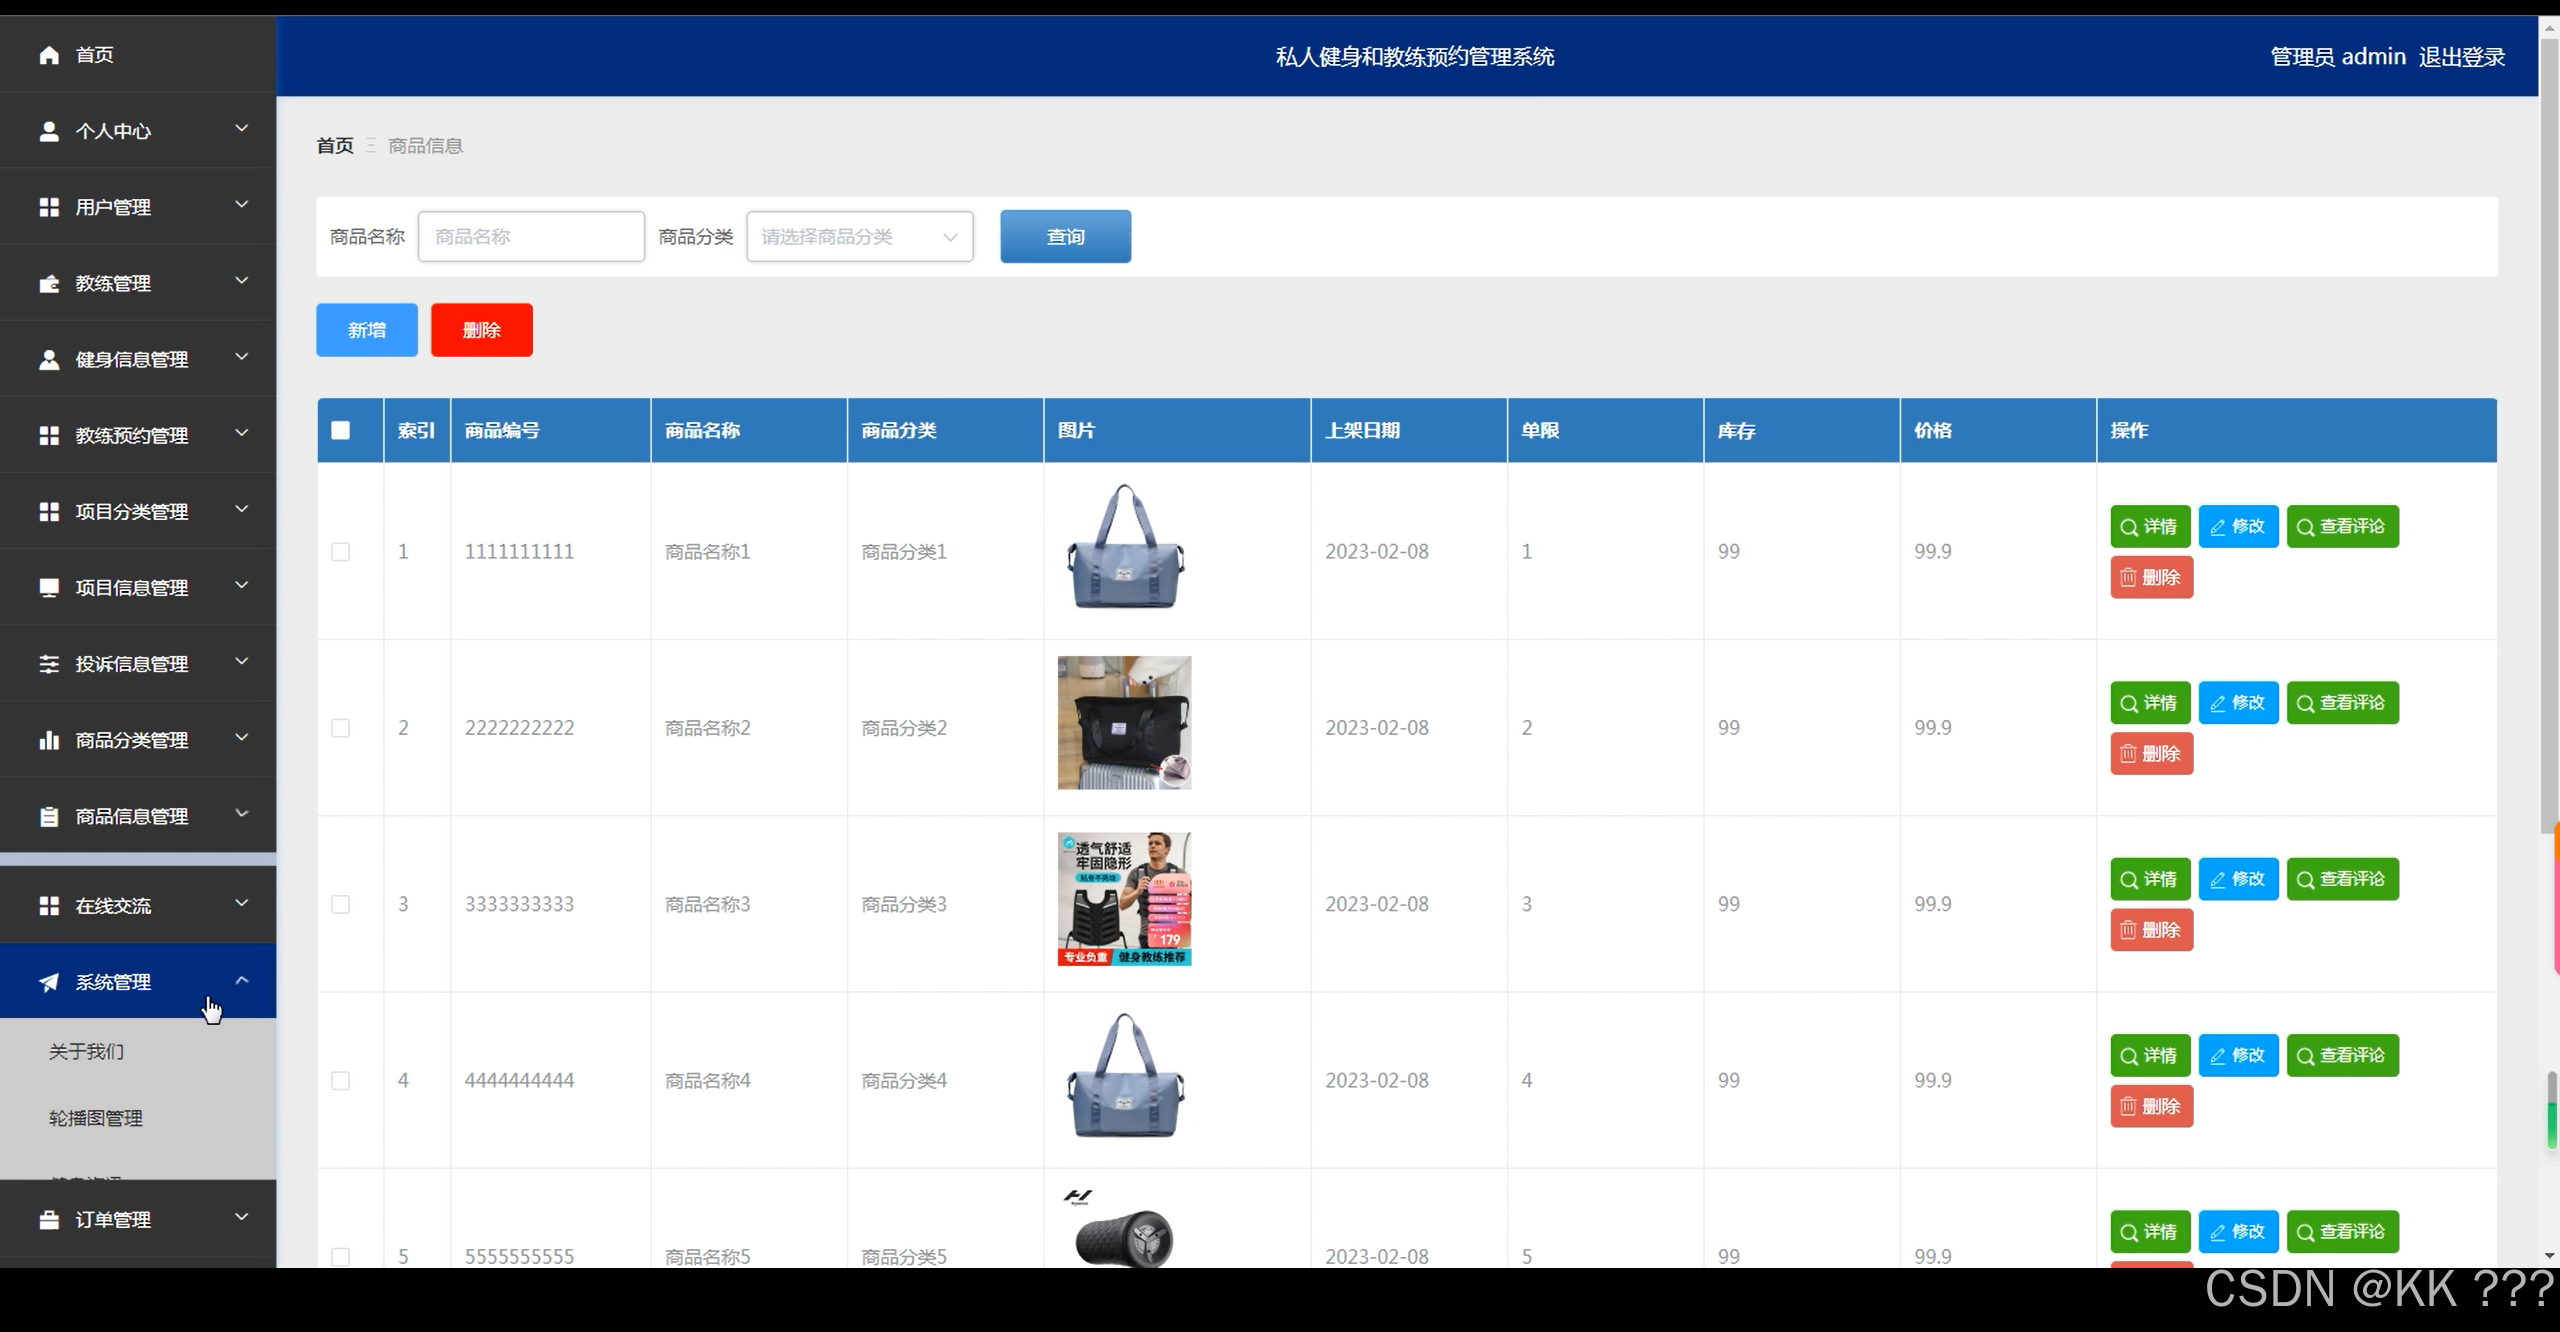Click 删除 trash button in row 3
This screenshot has height=1332, width=2560.
pyautogui.click(x=2151, y=930)
